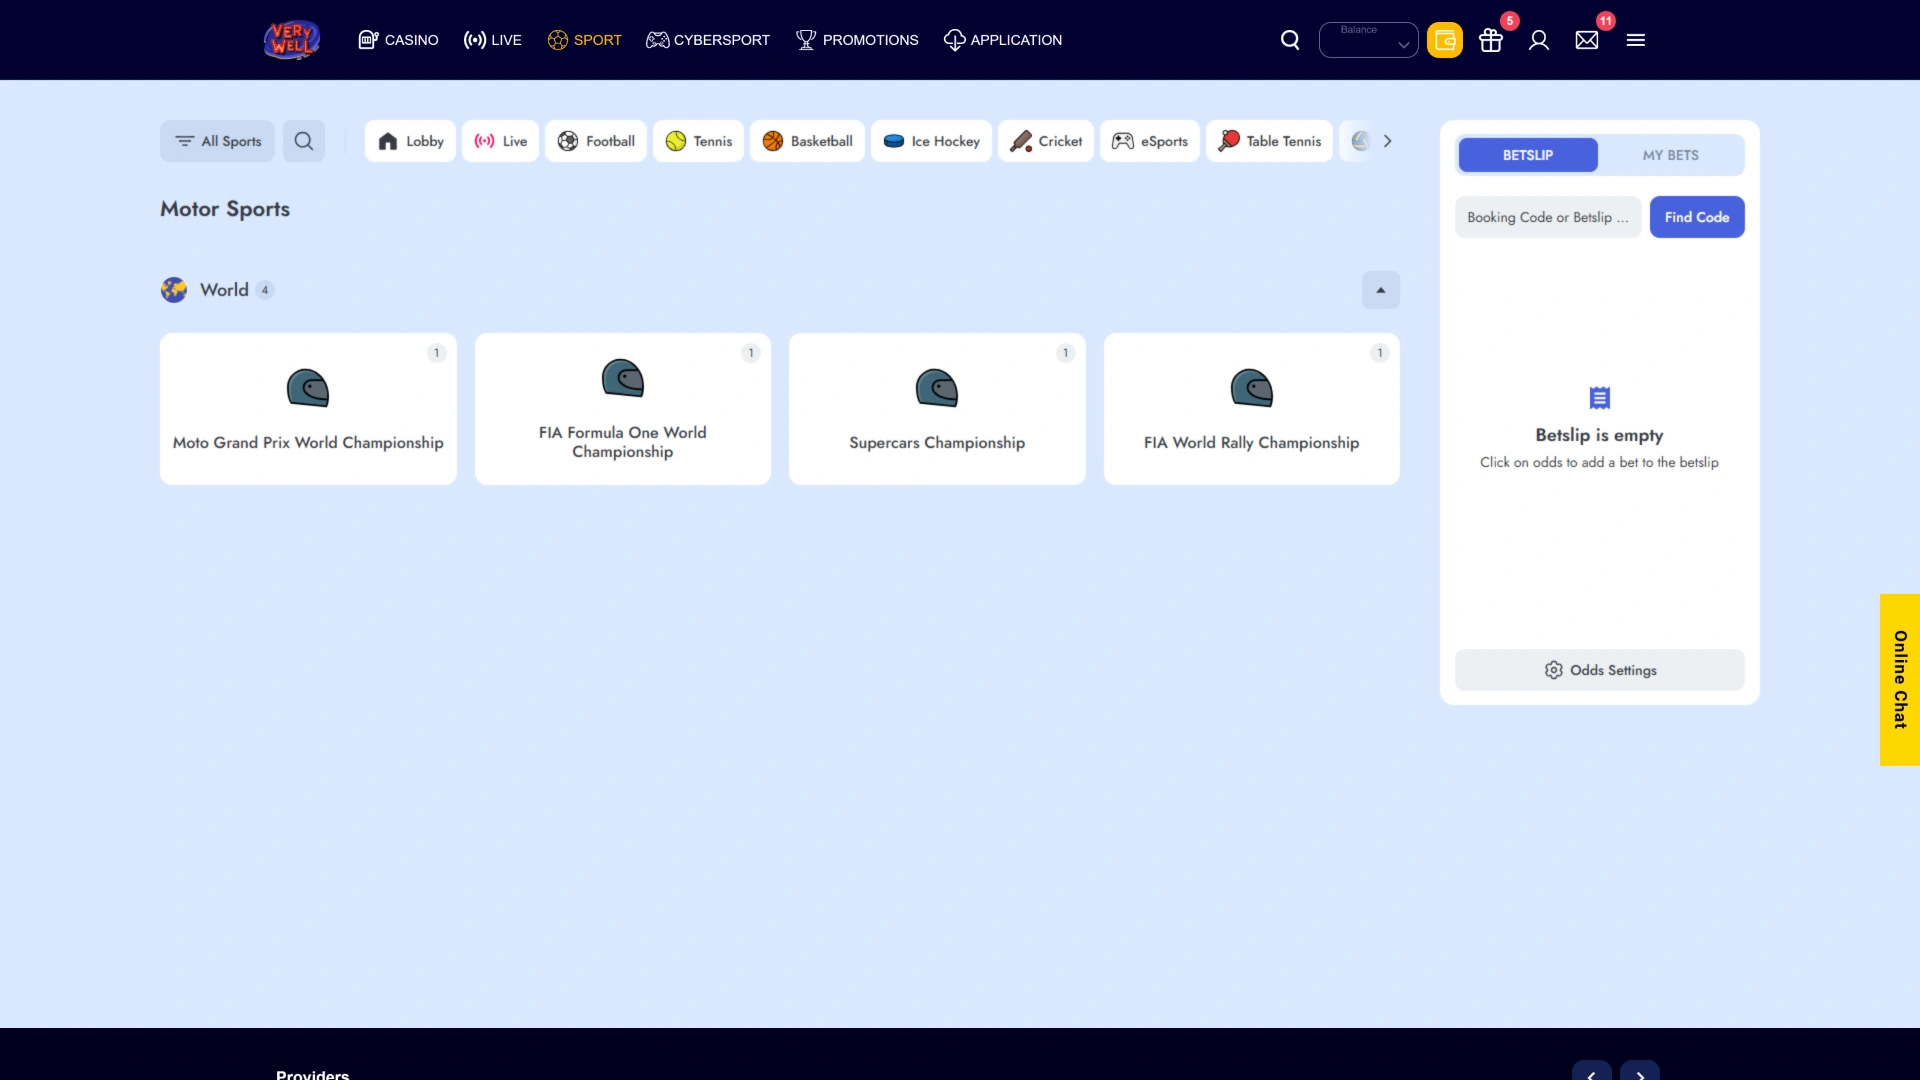The height and width of the screenshot is (1080, 1920).
Task: Switch to the Betslip tab
Action: [1528, 155]
